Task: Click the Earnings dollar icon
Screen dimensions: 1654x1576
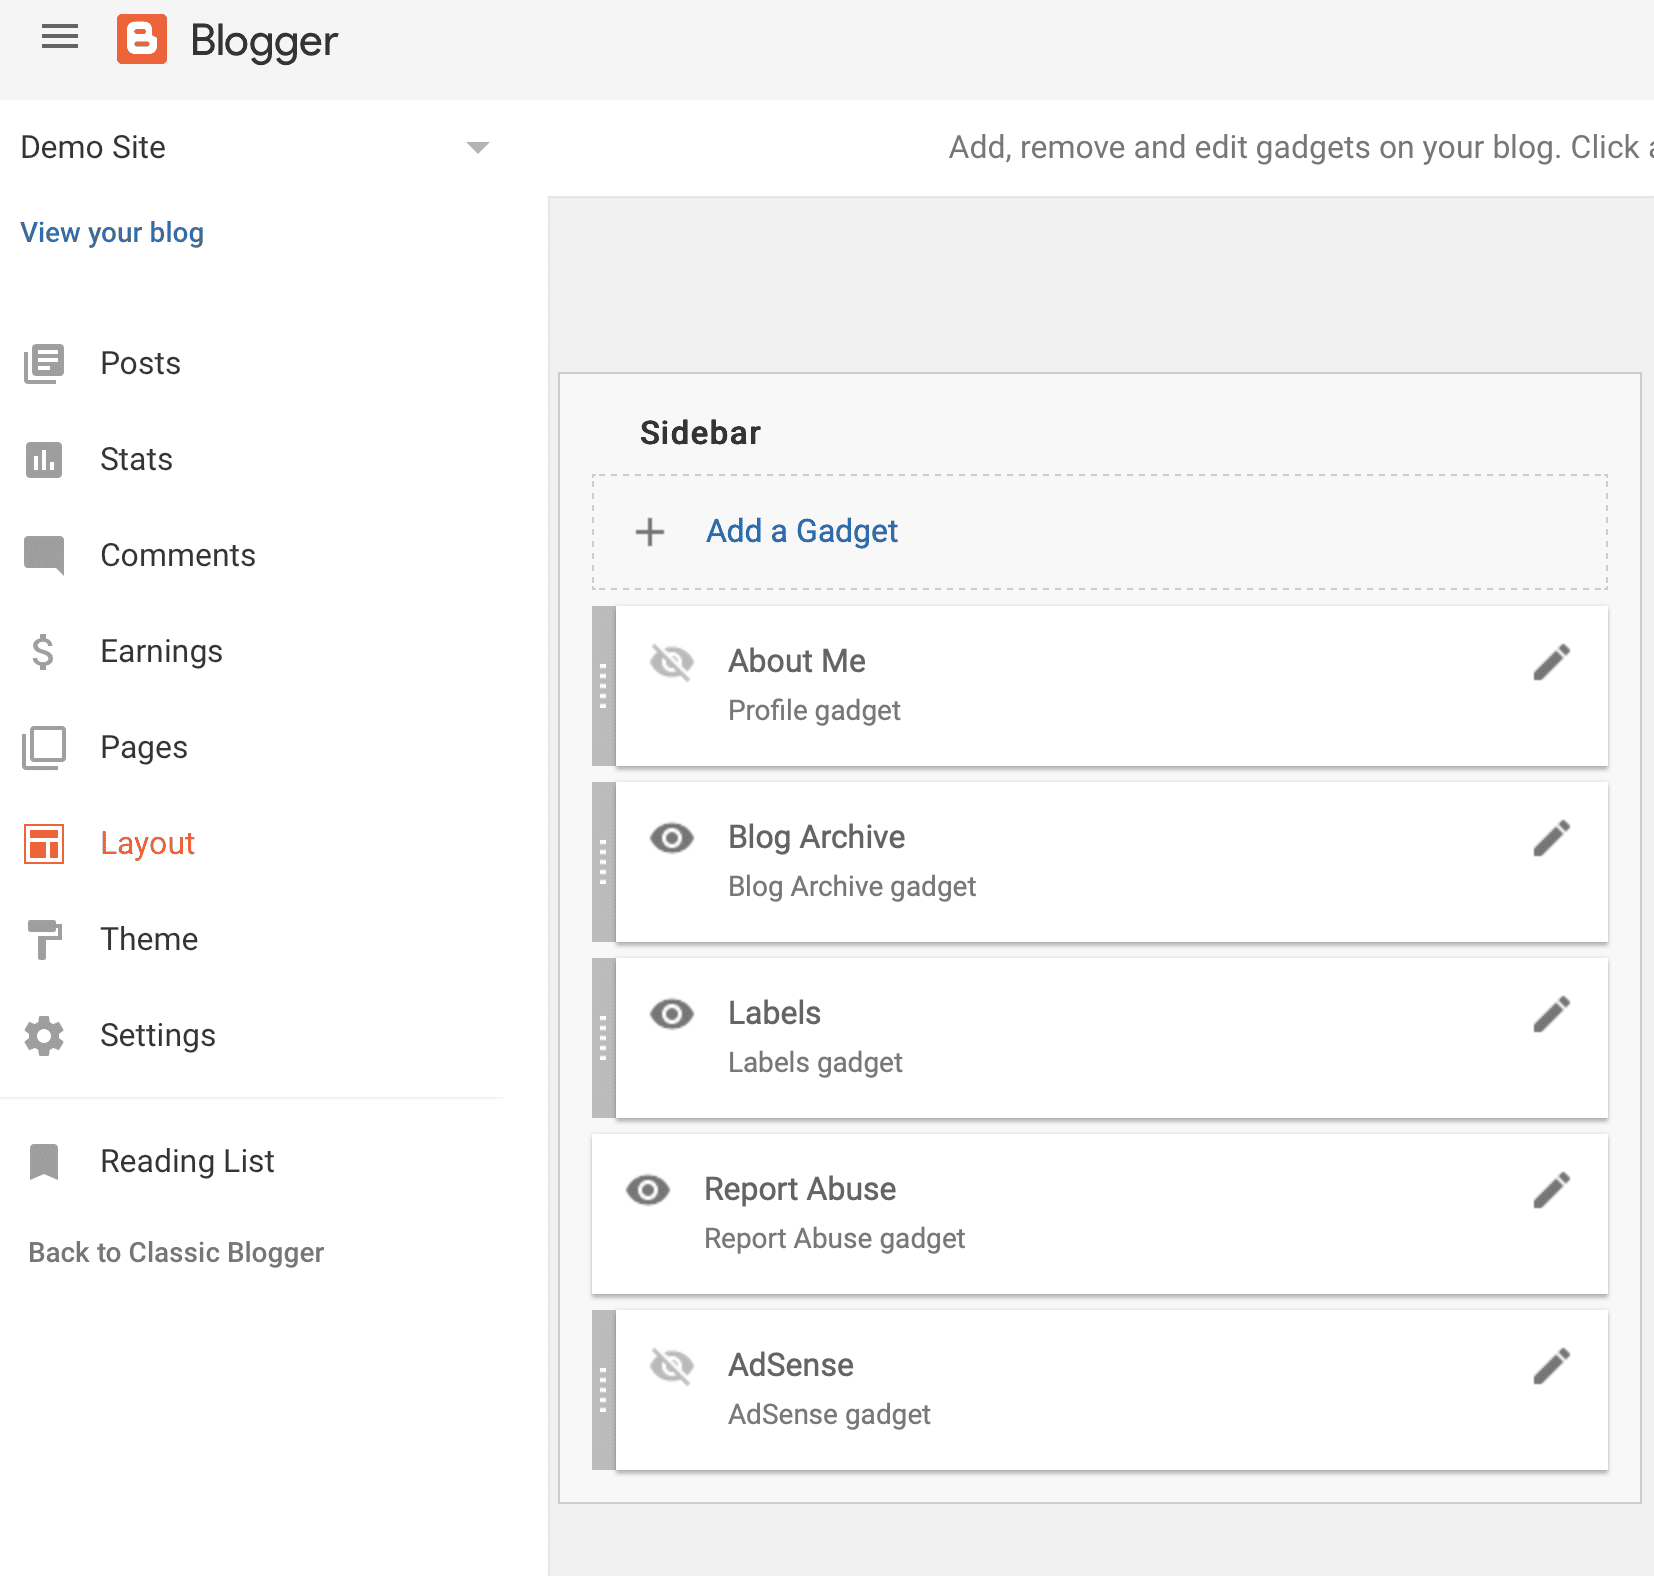Action: pos(42,651)
